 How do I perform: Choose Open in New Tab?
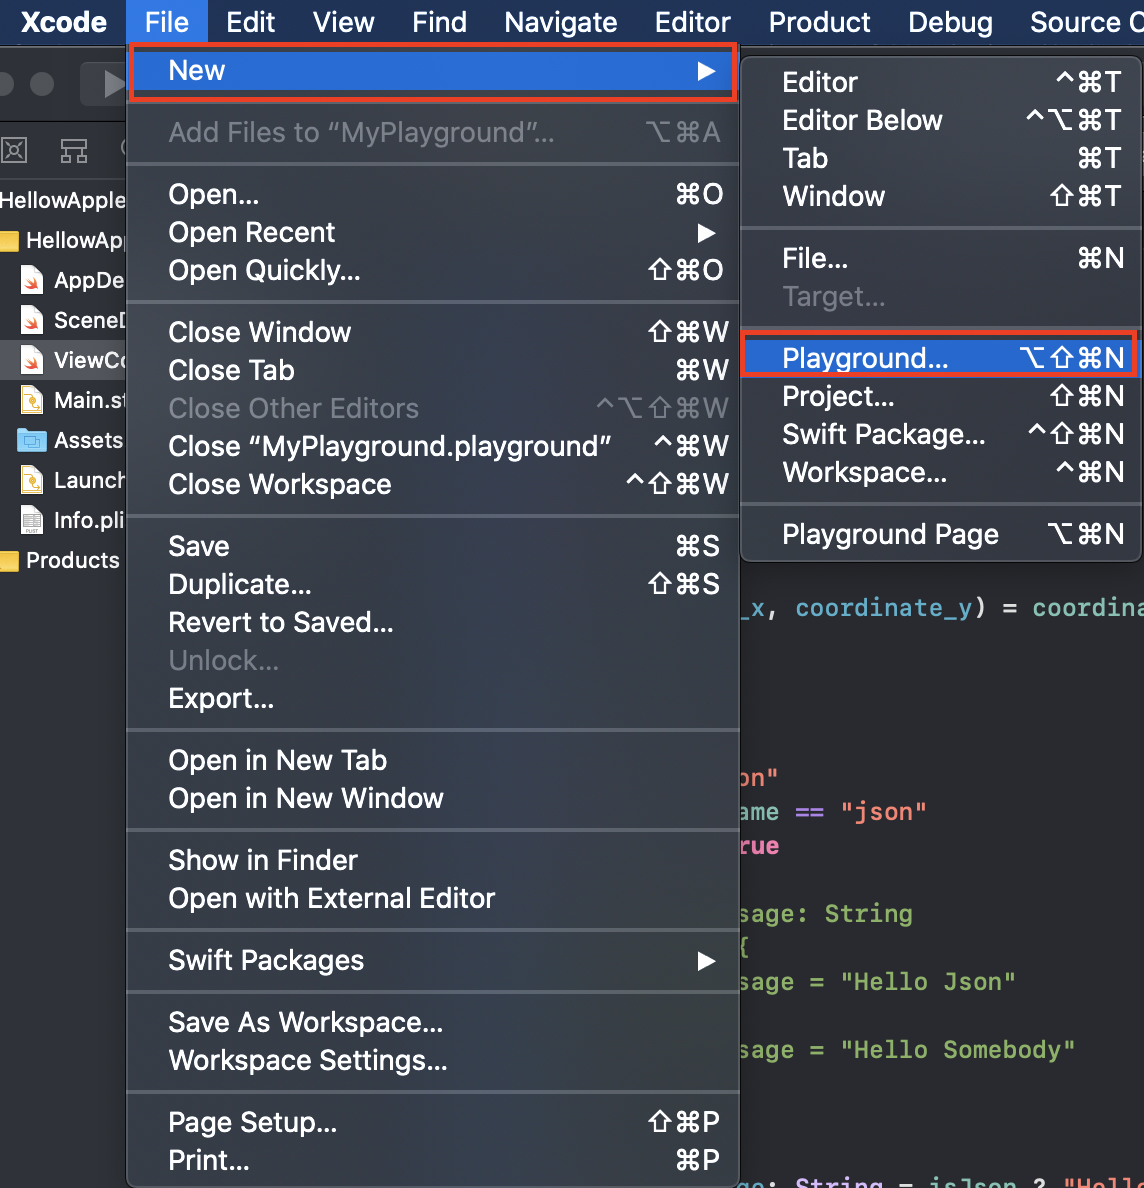pos(433,760)
